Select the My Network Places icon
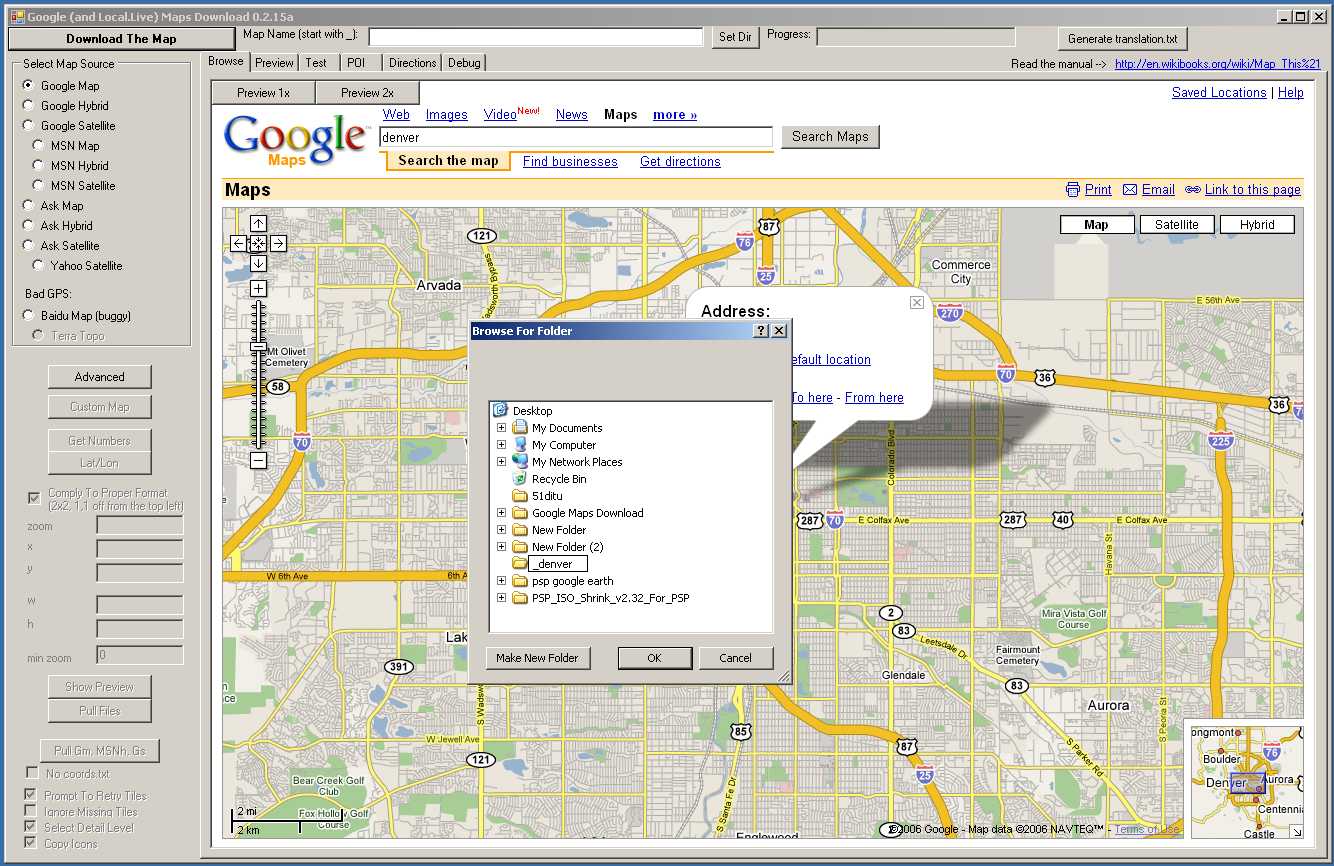 coord(520,462)
